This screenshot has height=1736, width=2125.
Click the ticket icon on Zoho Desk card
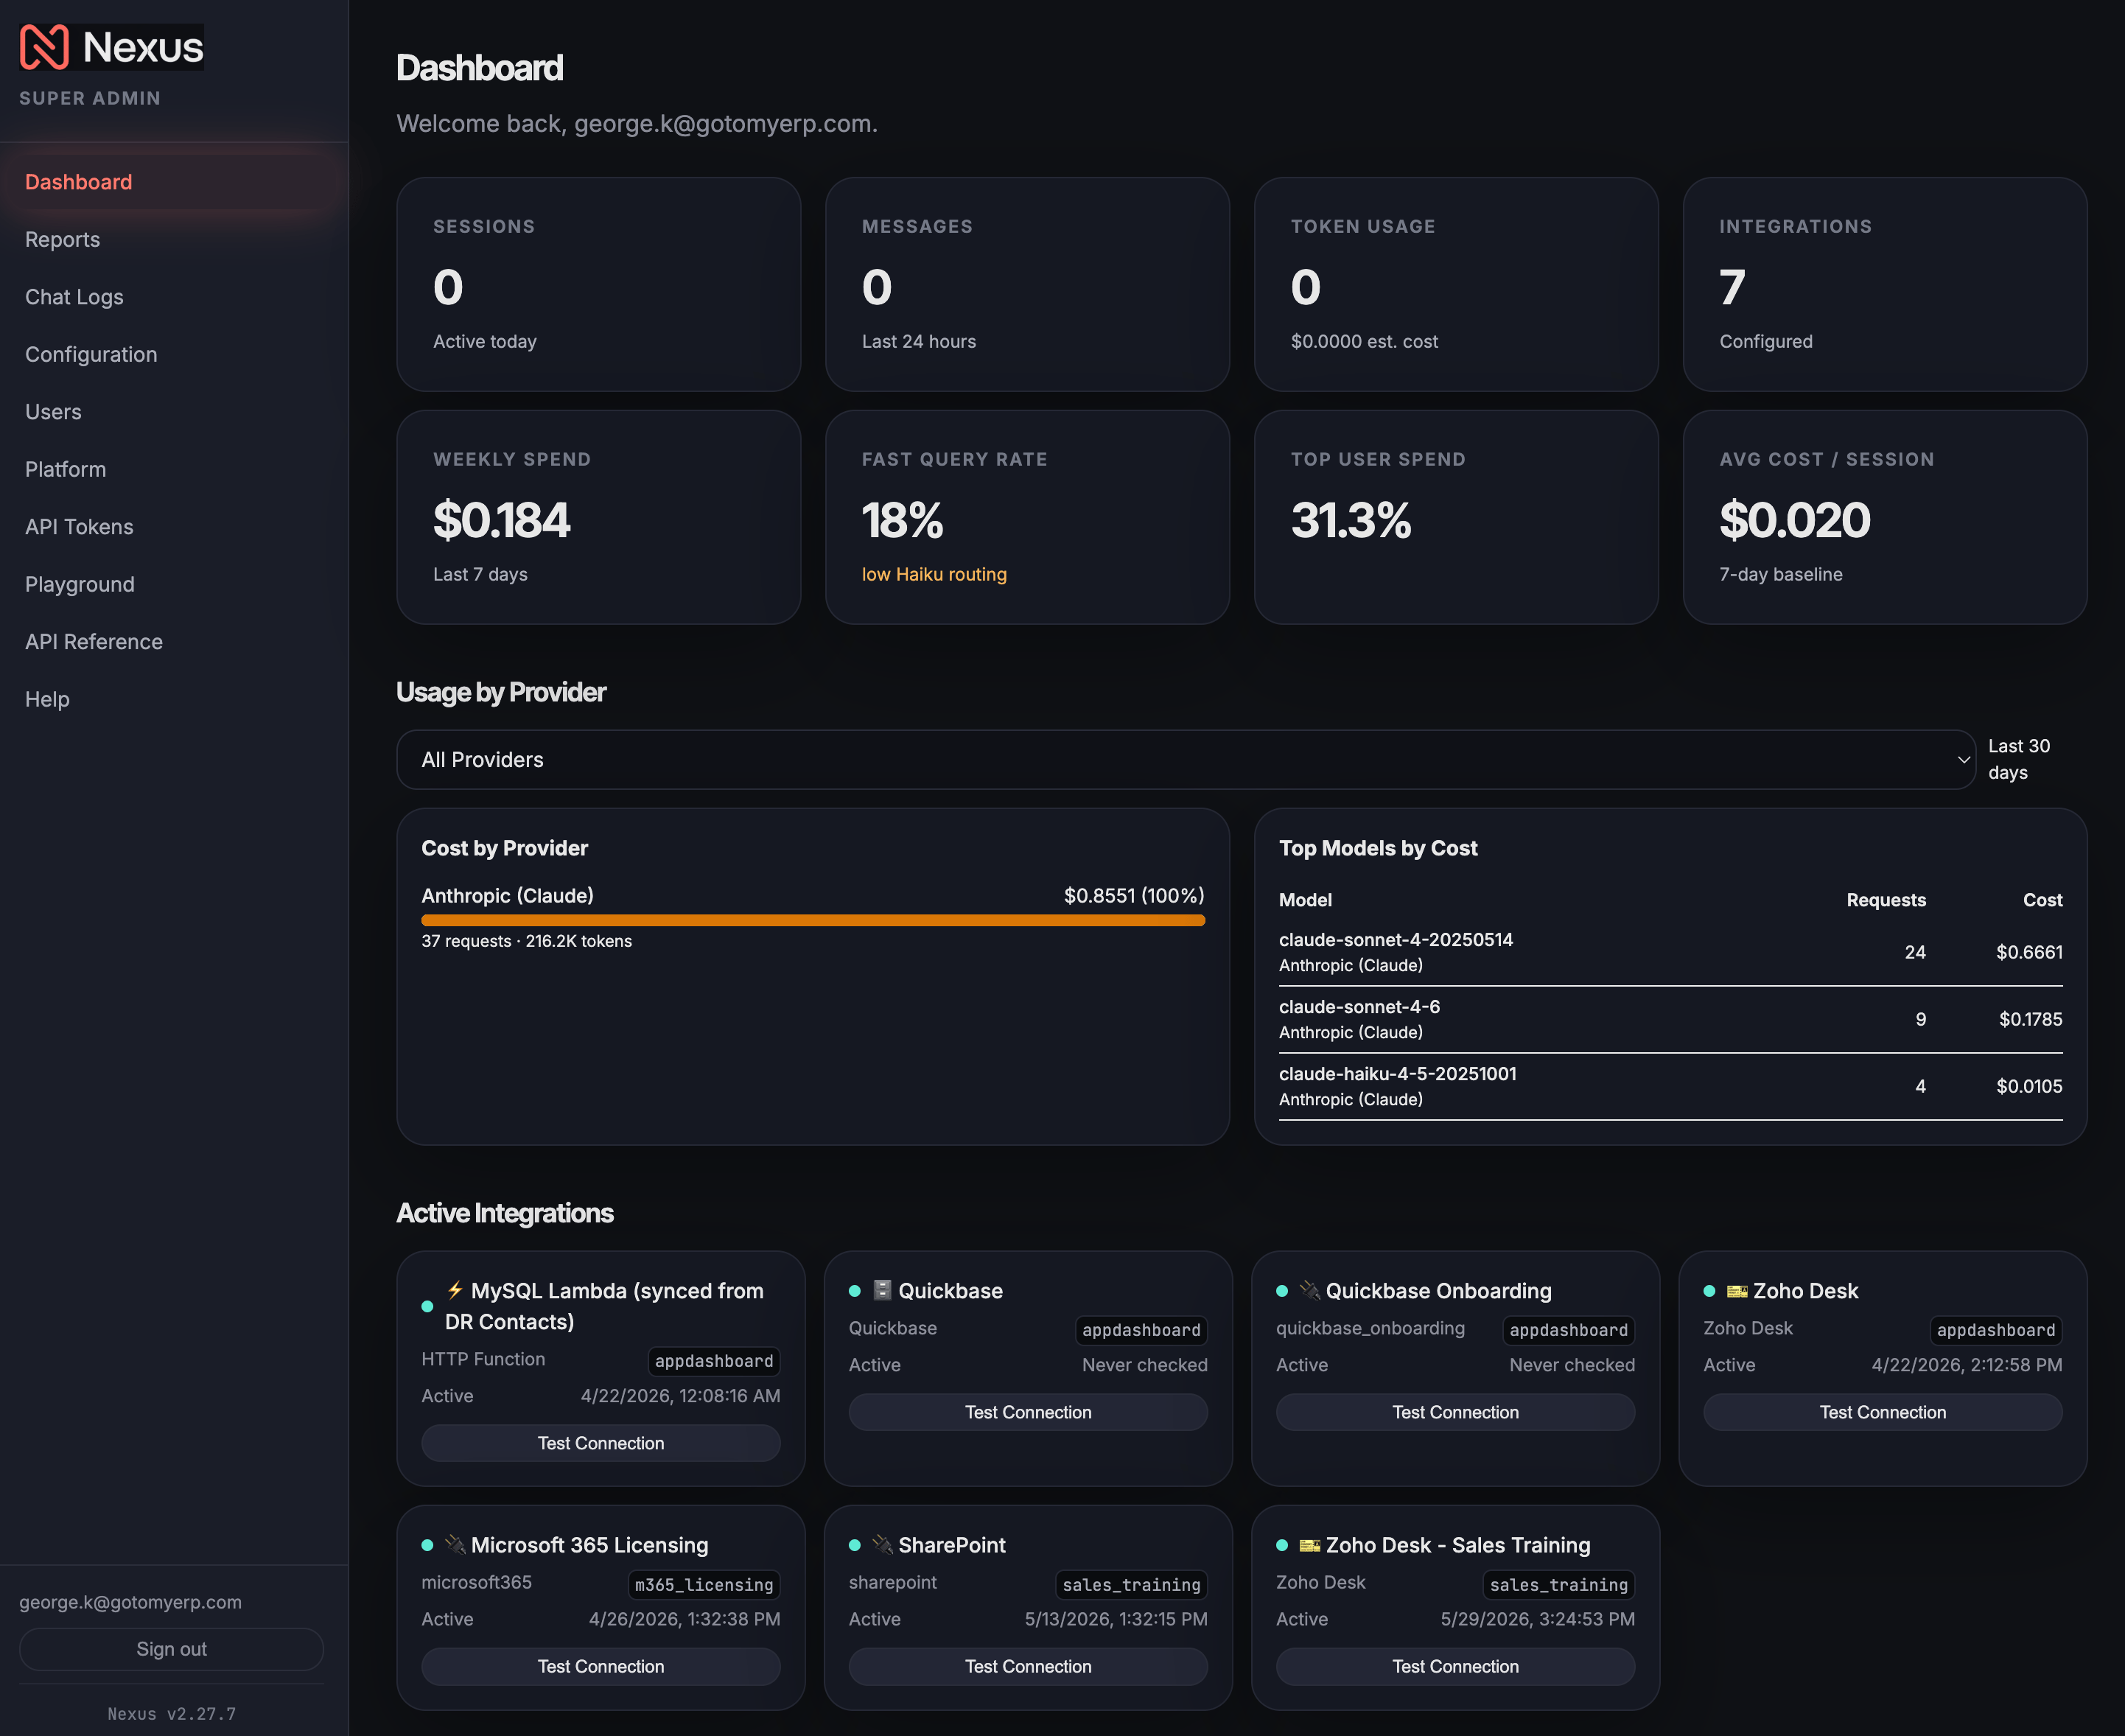(x=1737, y=1291)
